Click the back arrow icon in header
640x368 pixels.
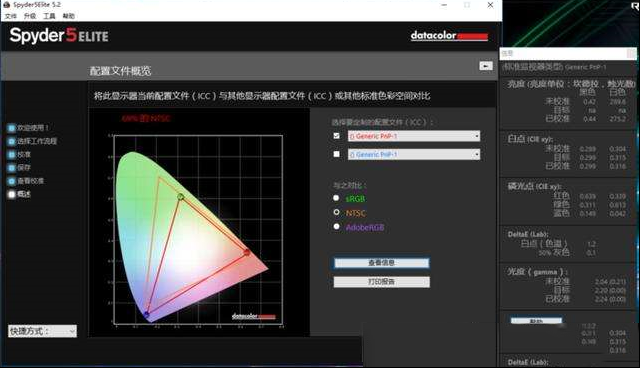pos(486,66)
